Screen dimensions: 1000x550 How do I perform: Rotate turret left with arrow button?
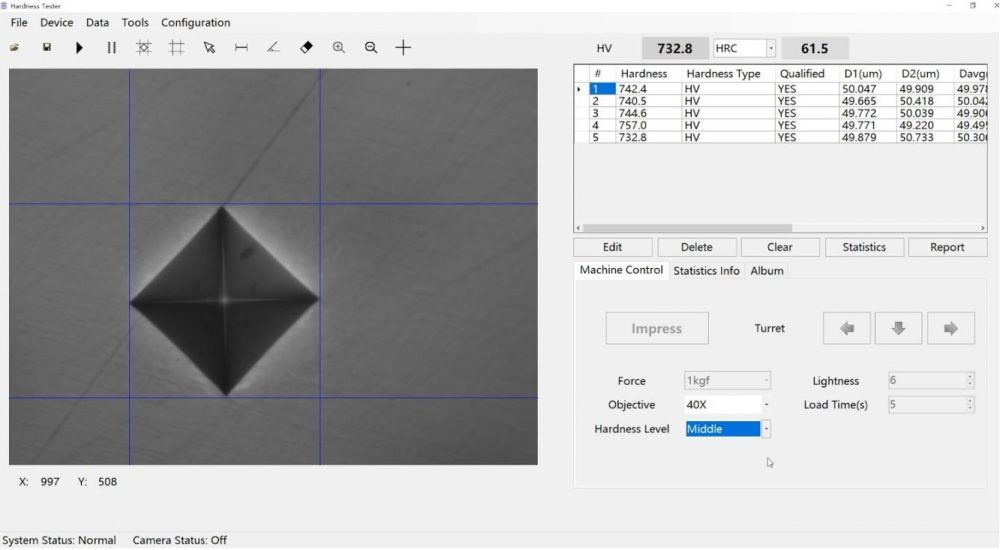846,329
